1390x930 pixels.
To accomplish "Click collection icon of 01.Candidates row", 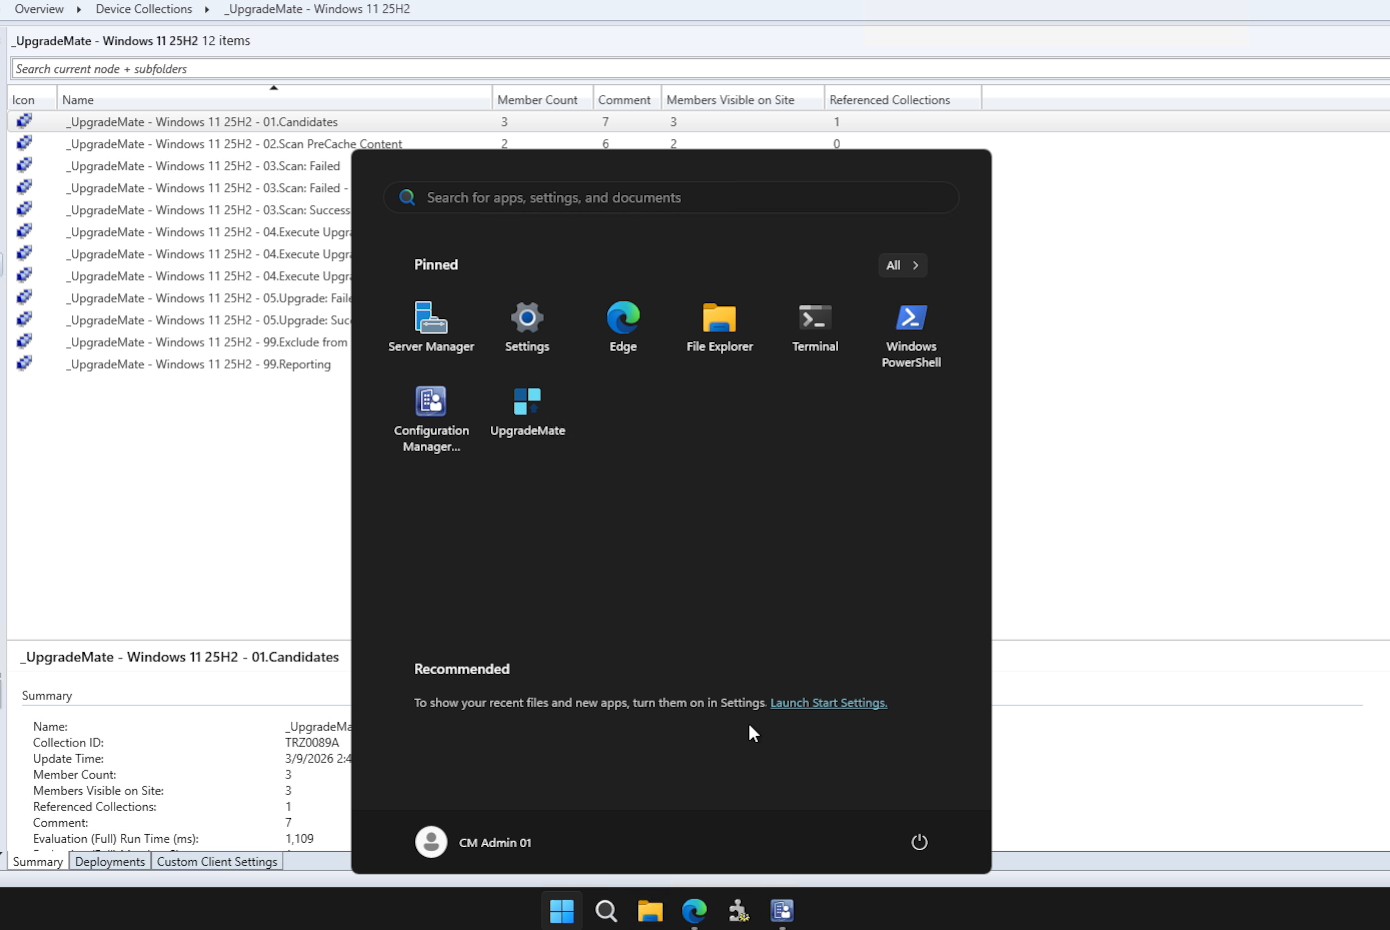I will (x=24, y=121).
